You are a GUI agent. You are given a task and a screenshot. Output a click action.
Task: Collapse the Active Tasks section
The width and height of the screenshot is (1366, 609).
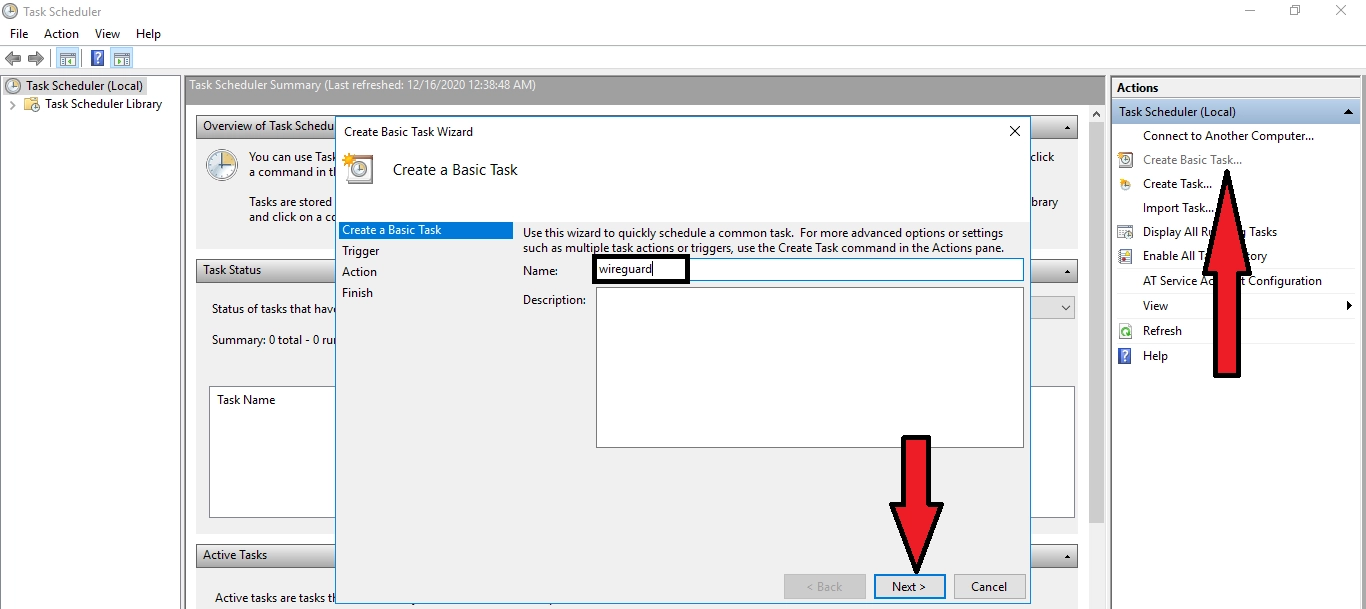pos(1068,556)
